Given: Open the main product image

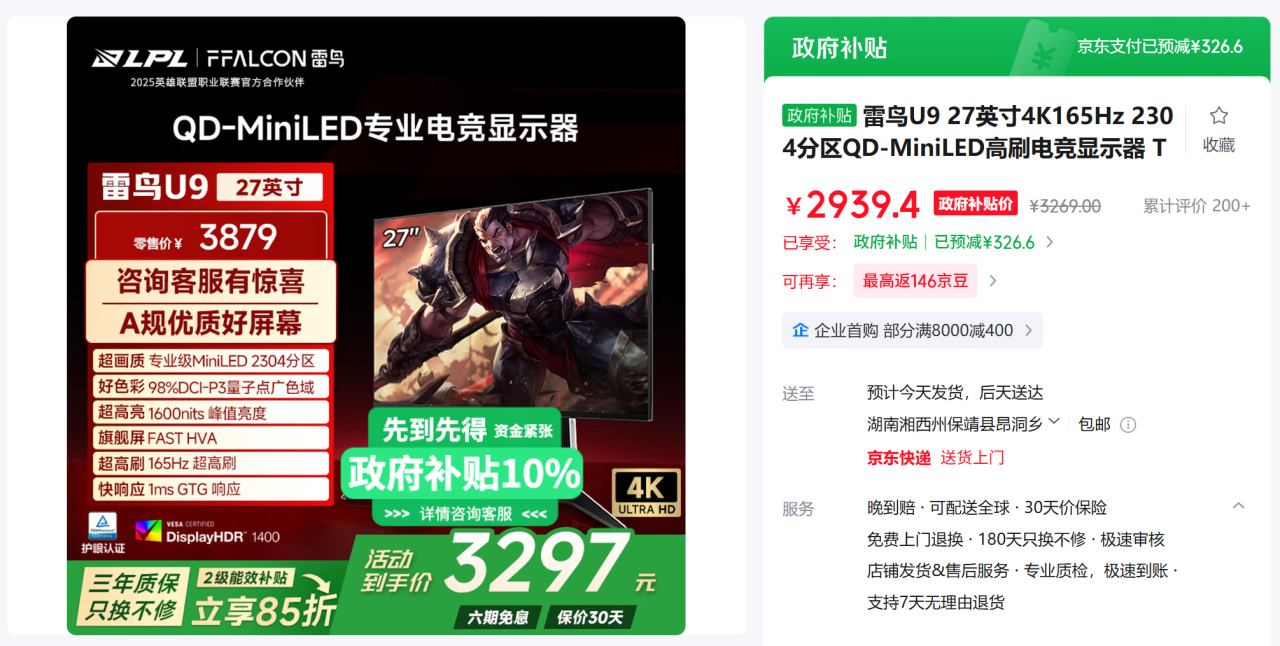Looking at the screenshot, I should (376, 326).
